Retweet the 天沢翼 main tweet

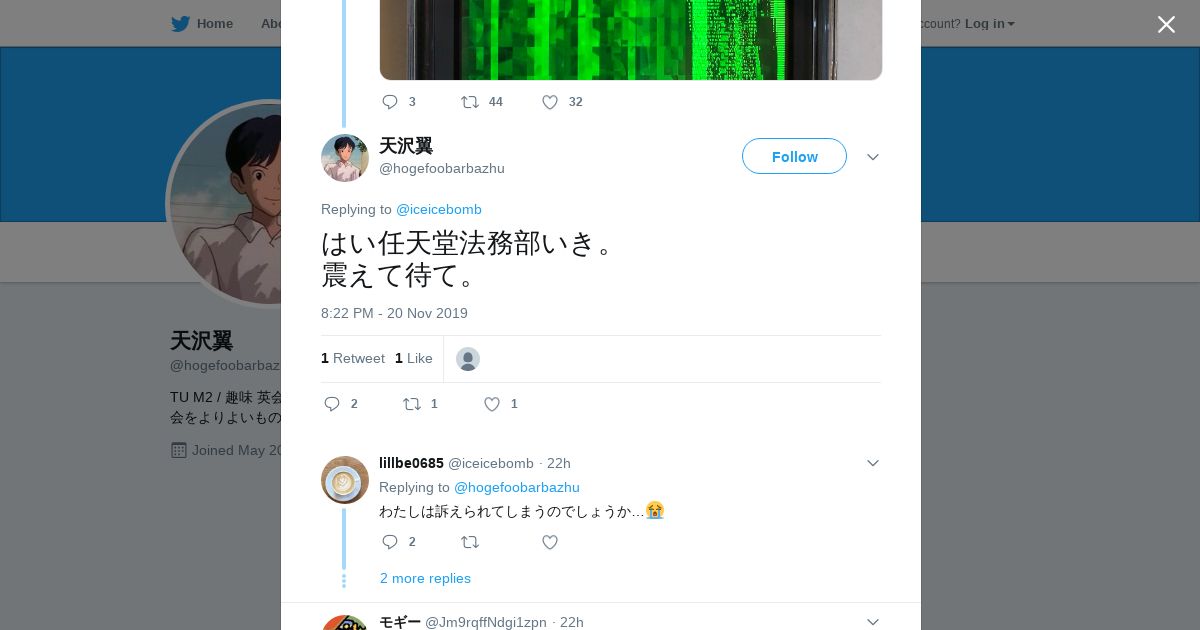pyautogui.click(x=412, y=404)
